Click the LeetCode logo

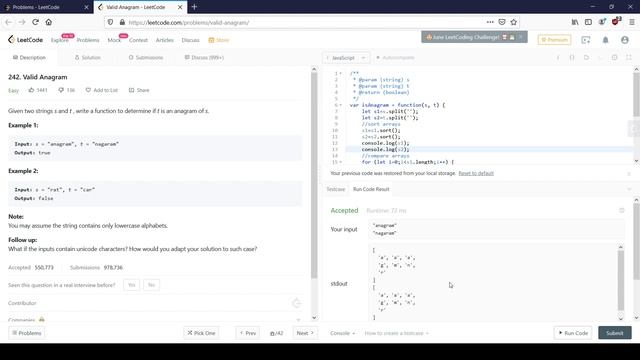[x=25, y=40]
